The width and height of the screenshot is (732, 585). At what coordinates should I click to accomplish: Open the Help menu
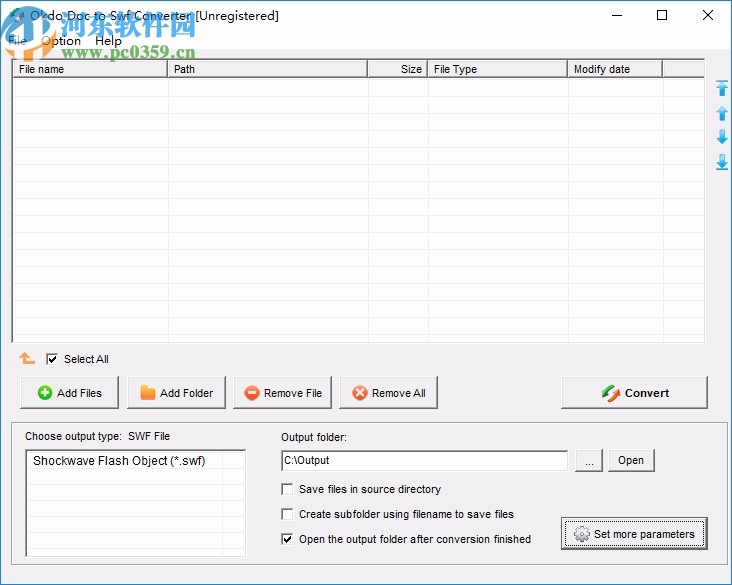[108, 41]
